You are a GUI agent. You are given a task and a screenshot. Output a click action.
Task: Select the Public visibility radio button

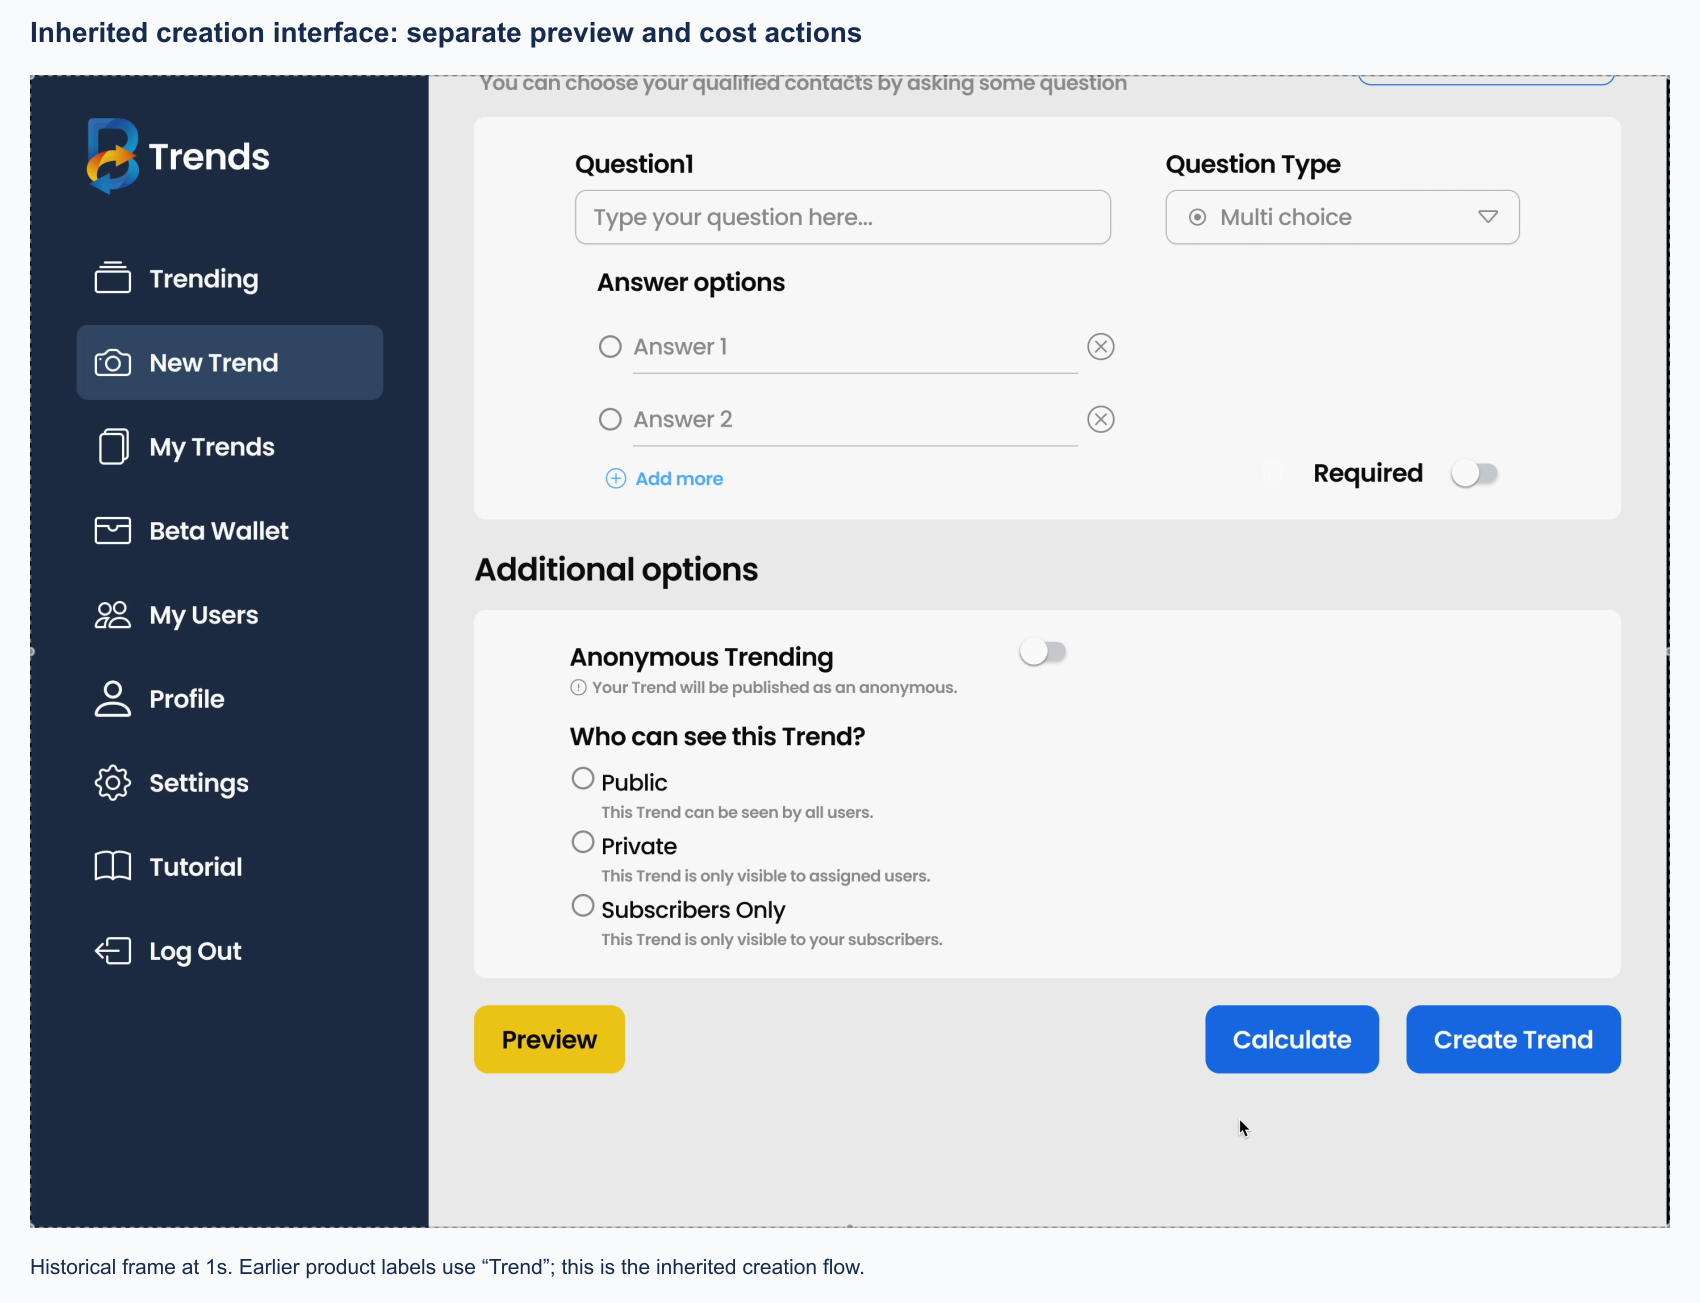583,778
